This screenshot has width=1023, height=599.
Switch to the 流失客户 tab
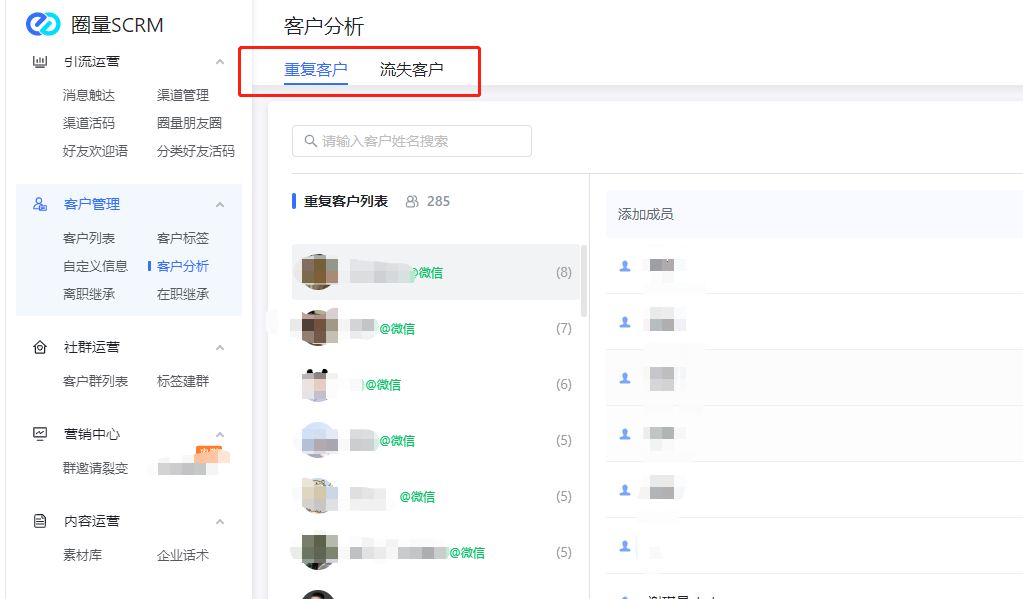[411, 70]
